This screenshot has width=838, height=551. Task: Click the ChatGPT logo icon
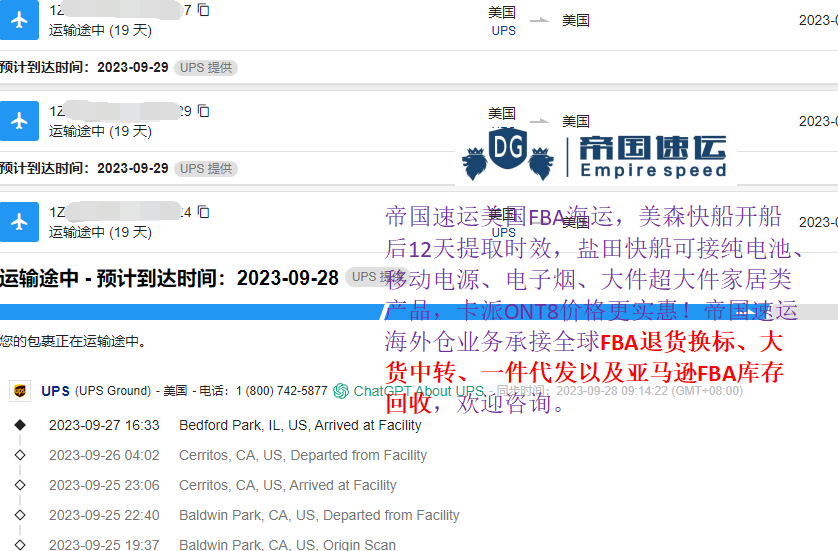pos(340,391)
